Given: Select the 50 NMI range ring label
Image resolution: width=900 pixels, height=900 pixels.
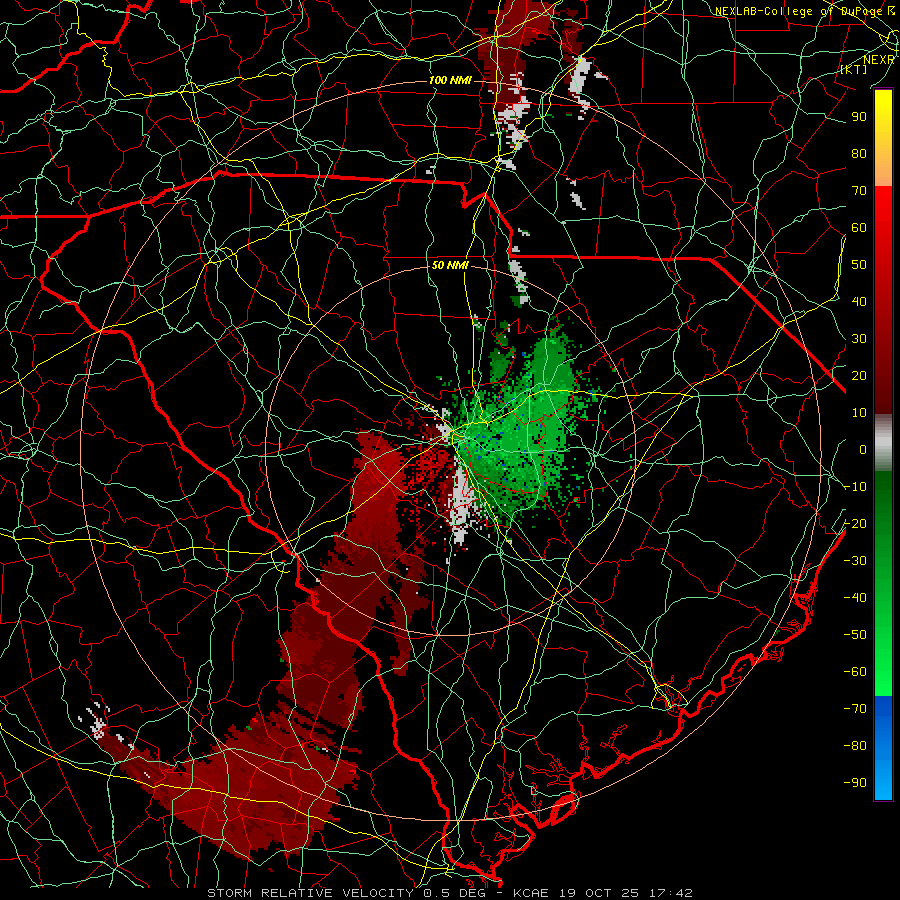Looking at the screenshot, I should [x=450, y=265].
